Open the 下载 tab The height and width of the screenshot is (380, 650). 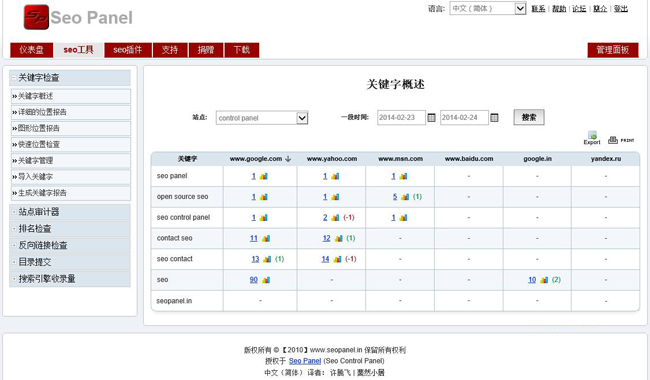[242, 50]
